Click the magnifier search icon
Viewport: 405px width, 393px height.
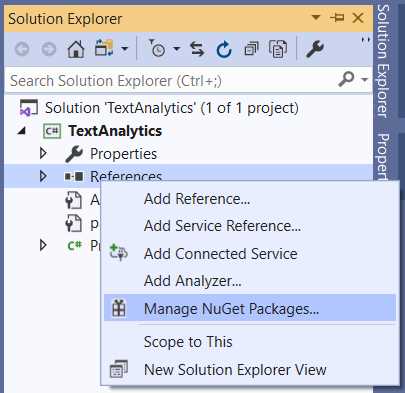point(346,79)
